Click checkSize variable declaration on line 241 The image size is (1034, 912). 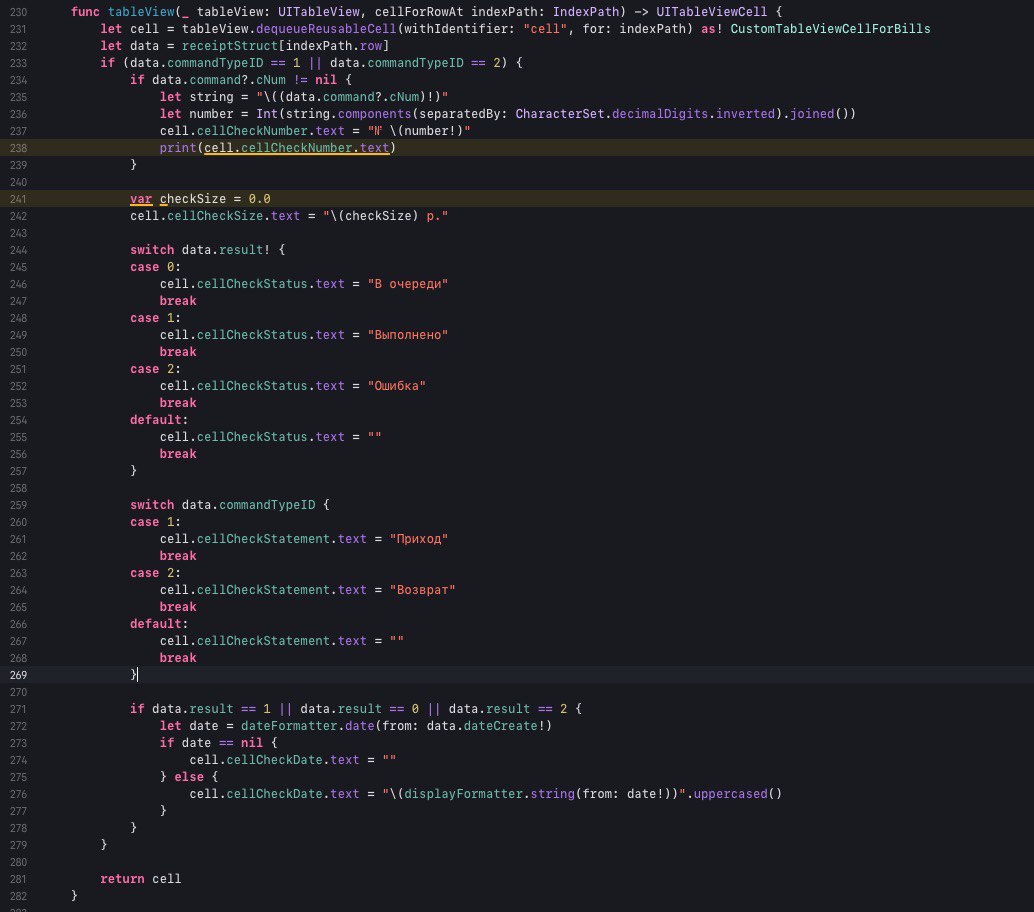pos(193,199)
